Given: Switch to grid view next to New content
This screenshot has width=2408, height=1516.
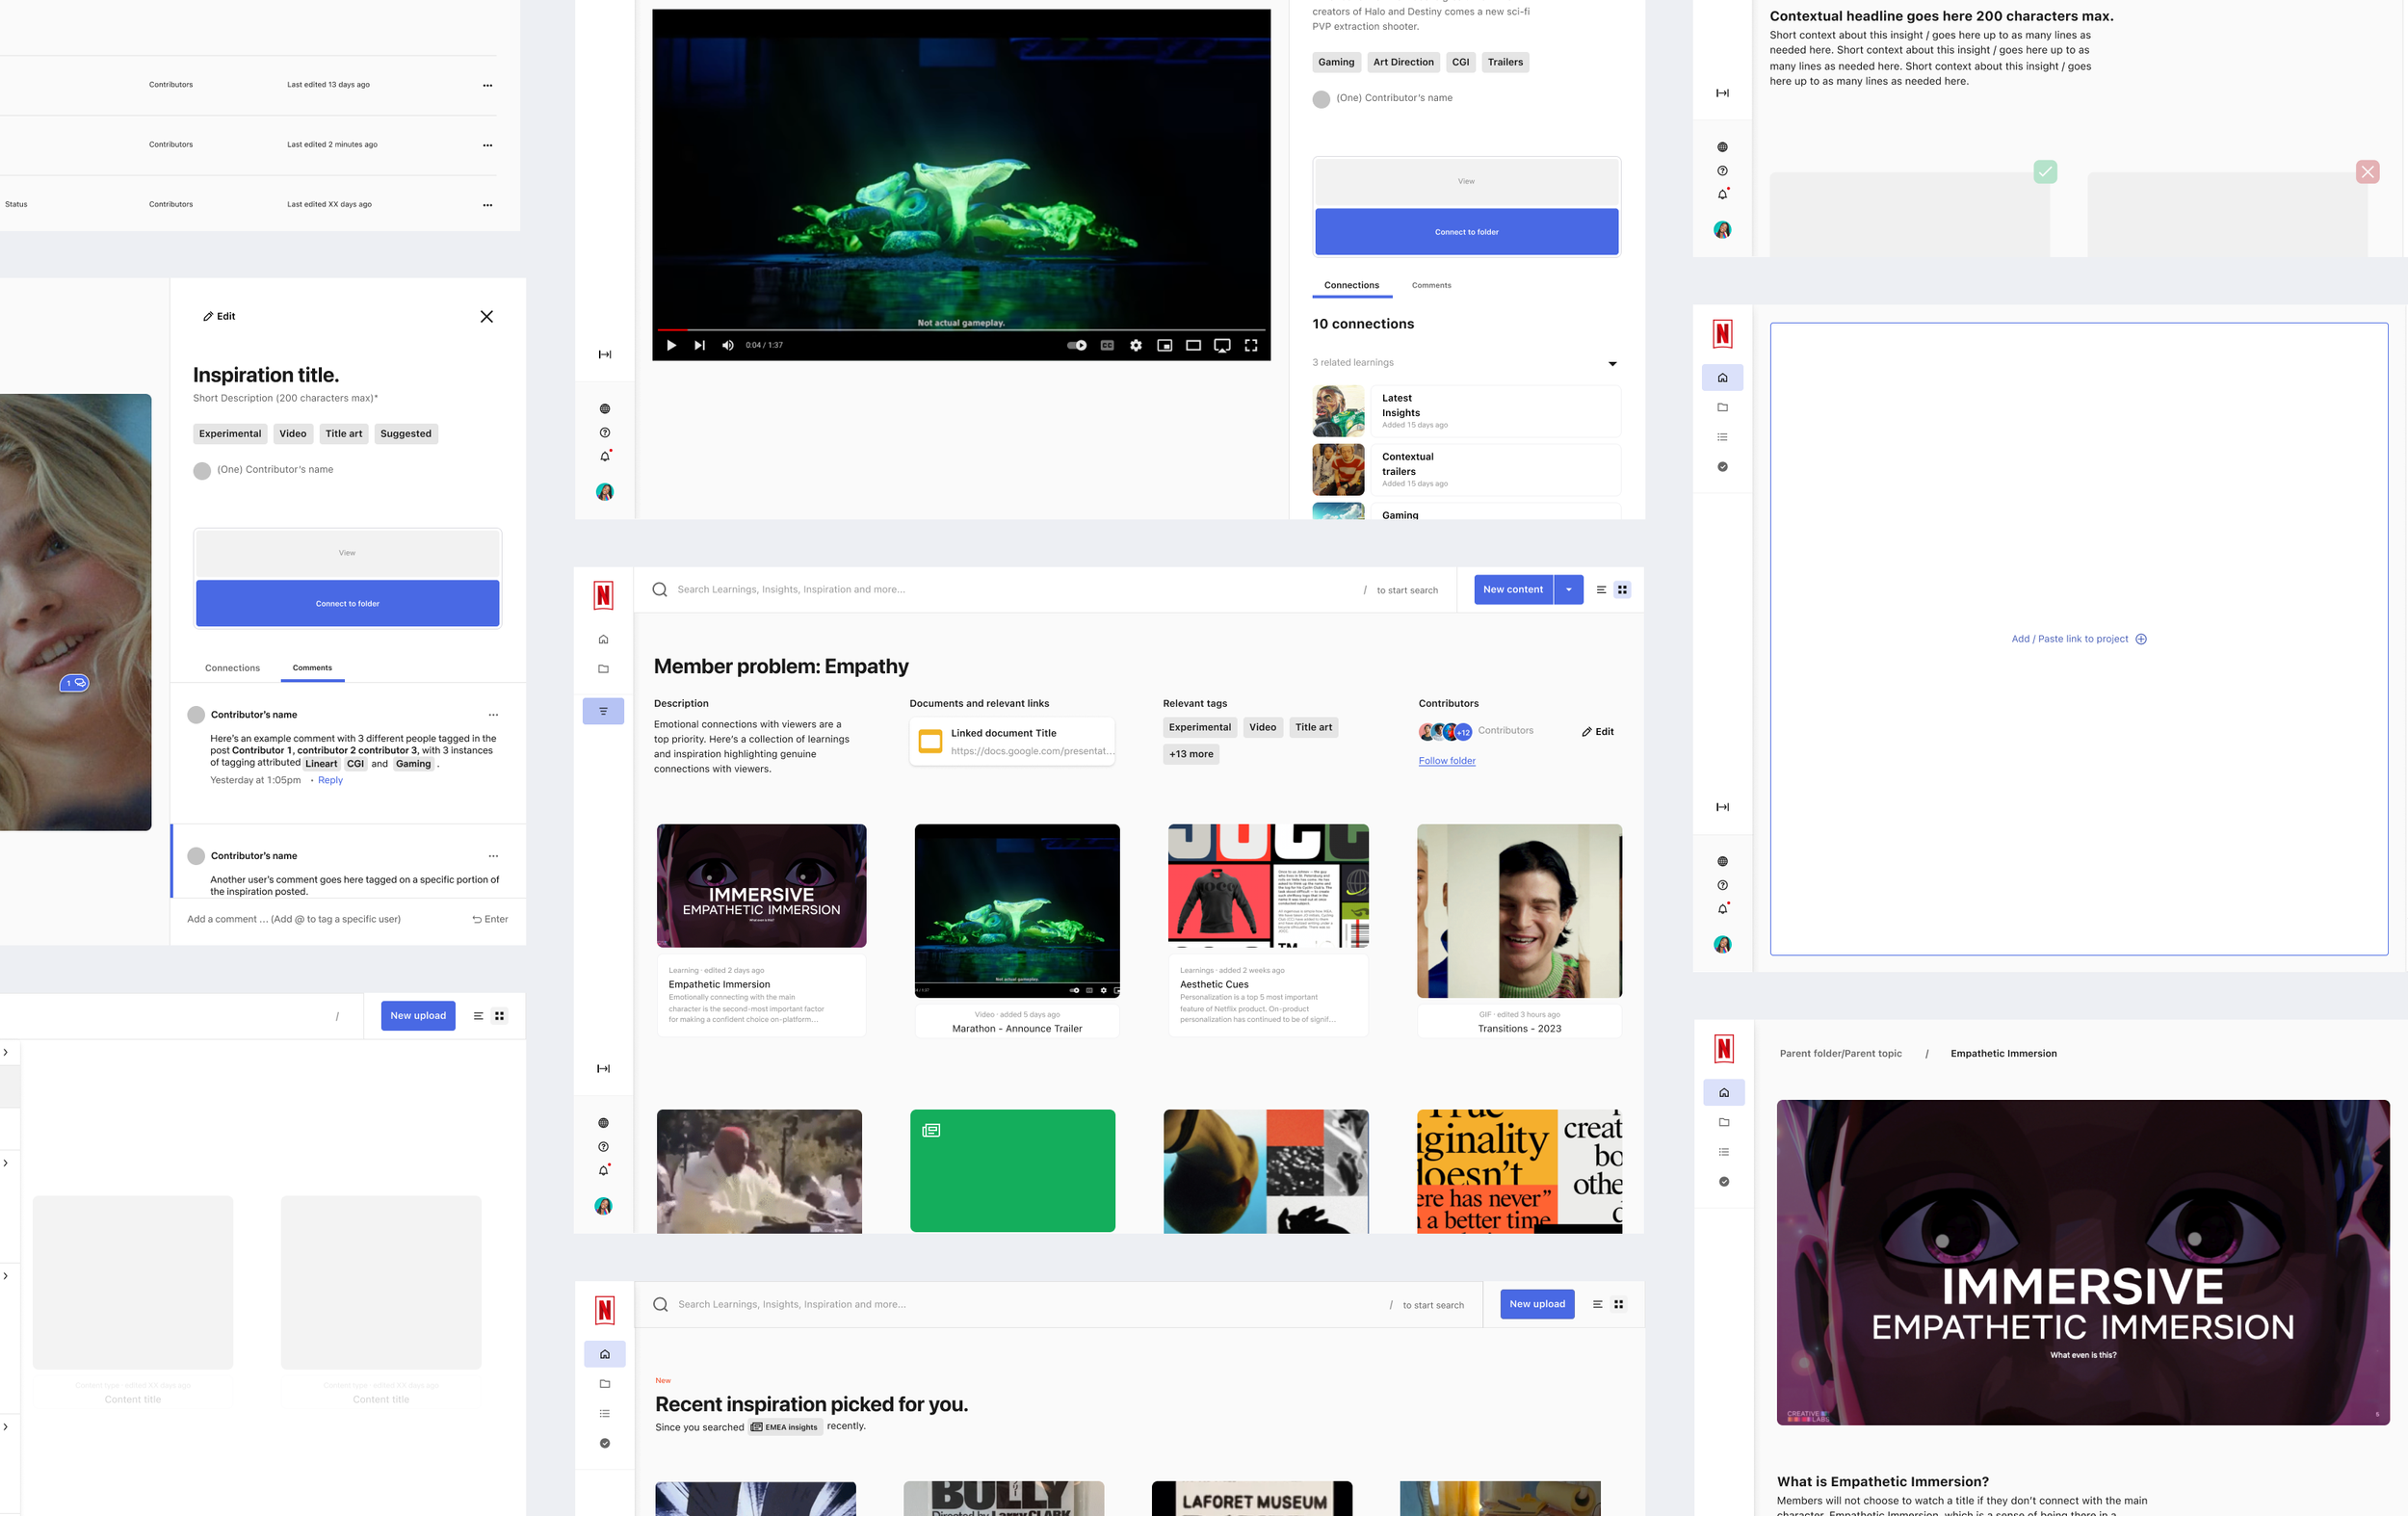Looking at the screenshot, I should [x=1622, y=590].
